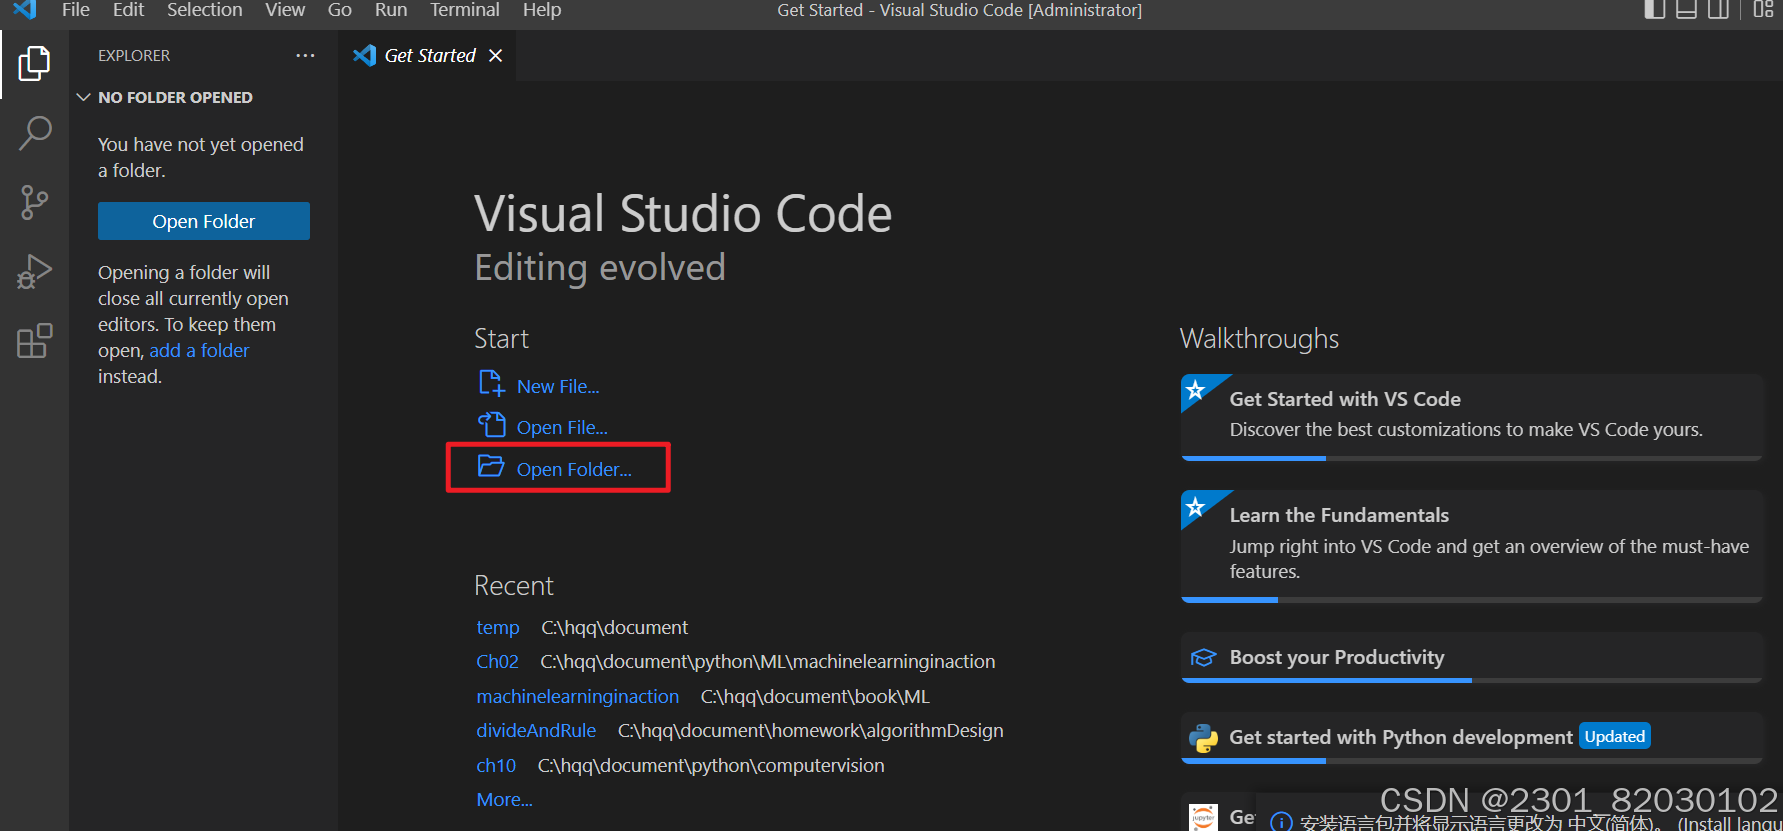This screenshot has width=1783, height=831.
Task: Open the Terminal menu
Action: 465,10
